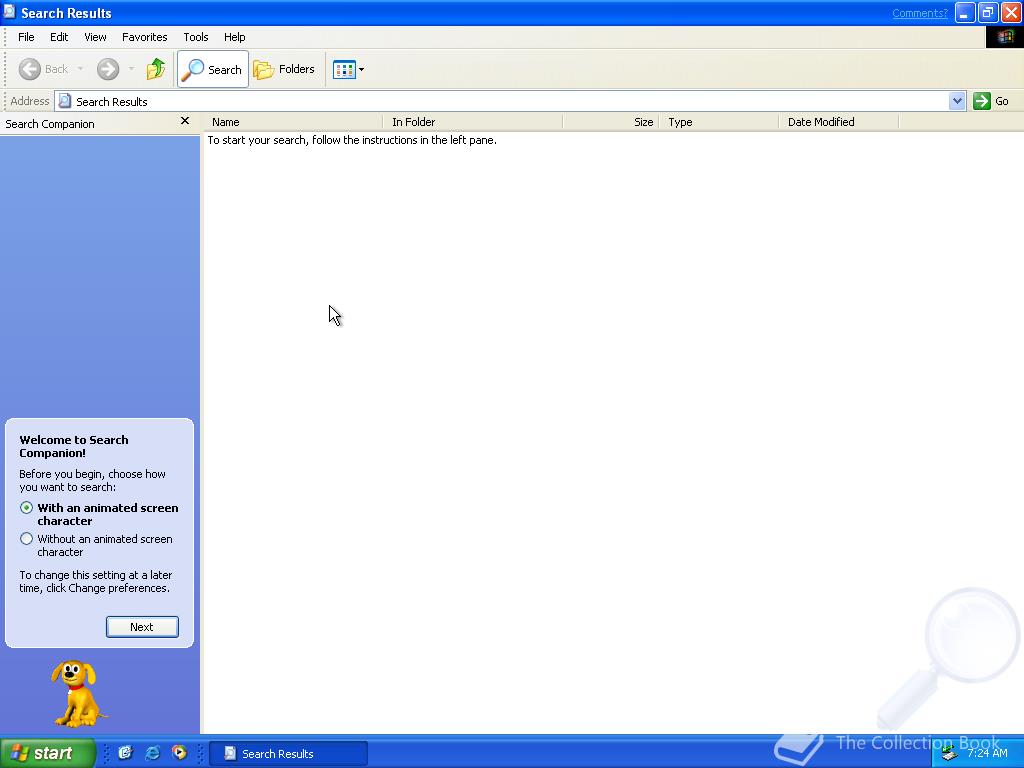
Task: Minimize the Search Results window
Action: tap(965, 12)
